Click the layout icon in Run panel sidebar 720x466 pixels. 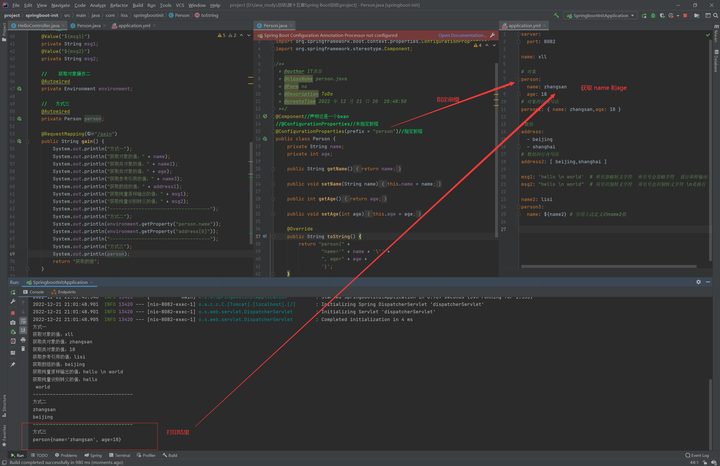pyautogui.click(x=13, y=353)
